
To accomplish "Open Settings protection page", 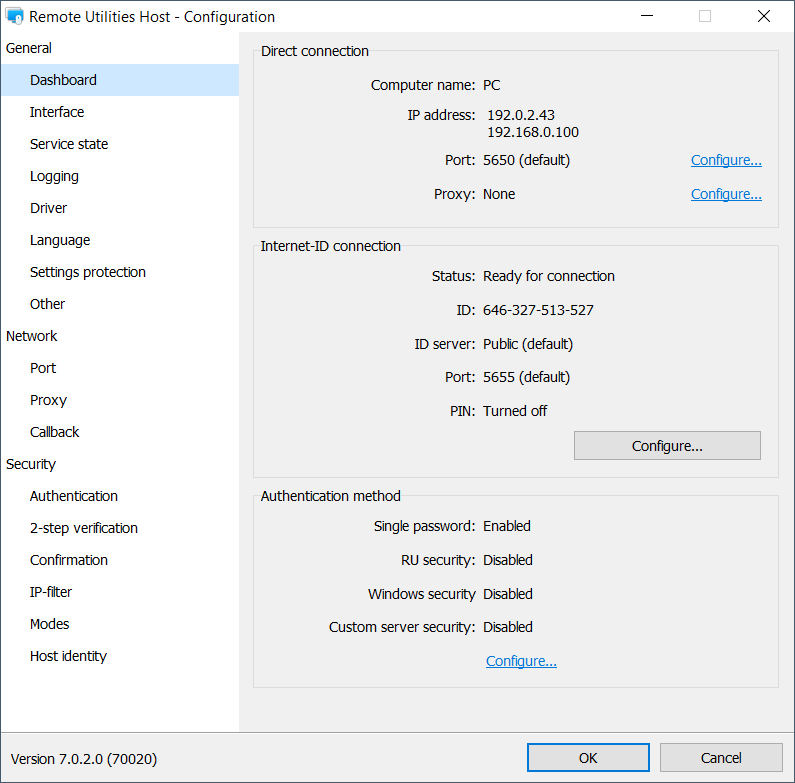I will pyautogui.click(x=88, y=272).
